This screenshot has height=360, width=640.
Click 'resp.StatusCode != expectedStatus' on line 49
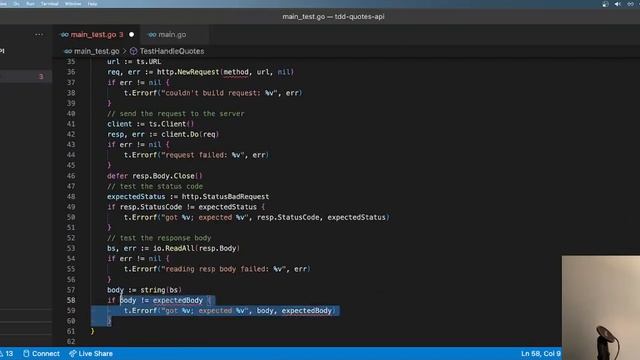(188, 207)
